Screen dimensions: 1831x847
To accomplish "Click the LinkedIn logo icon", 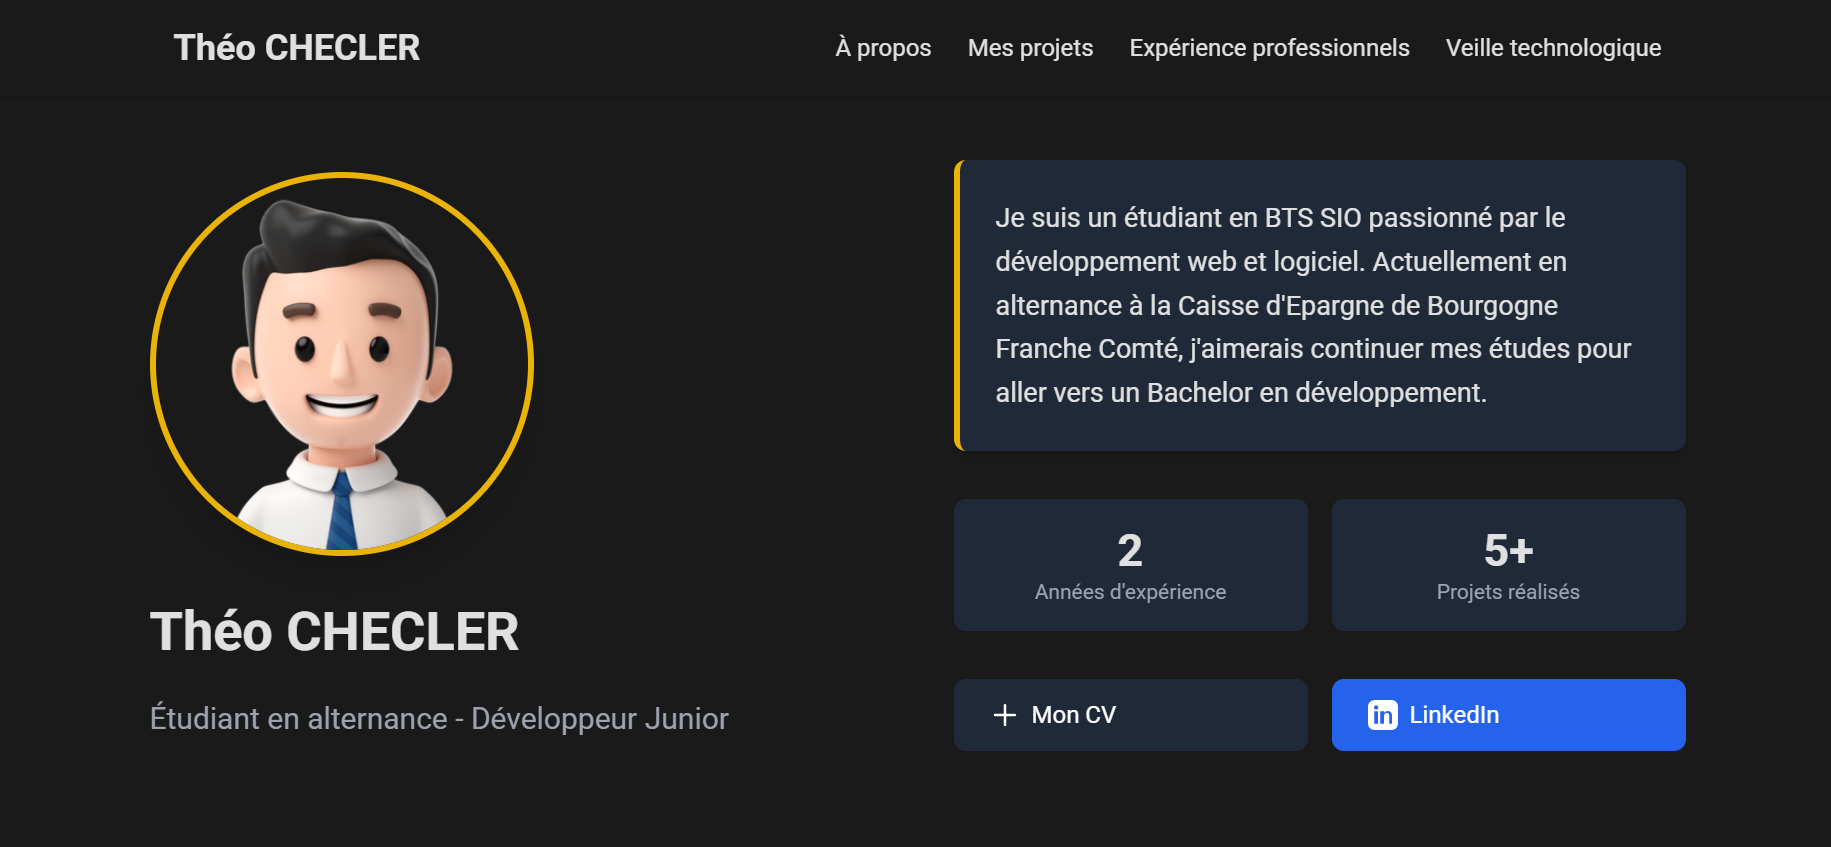I will (1383, 715).
